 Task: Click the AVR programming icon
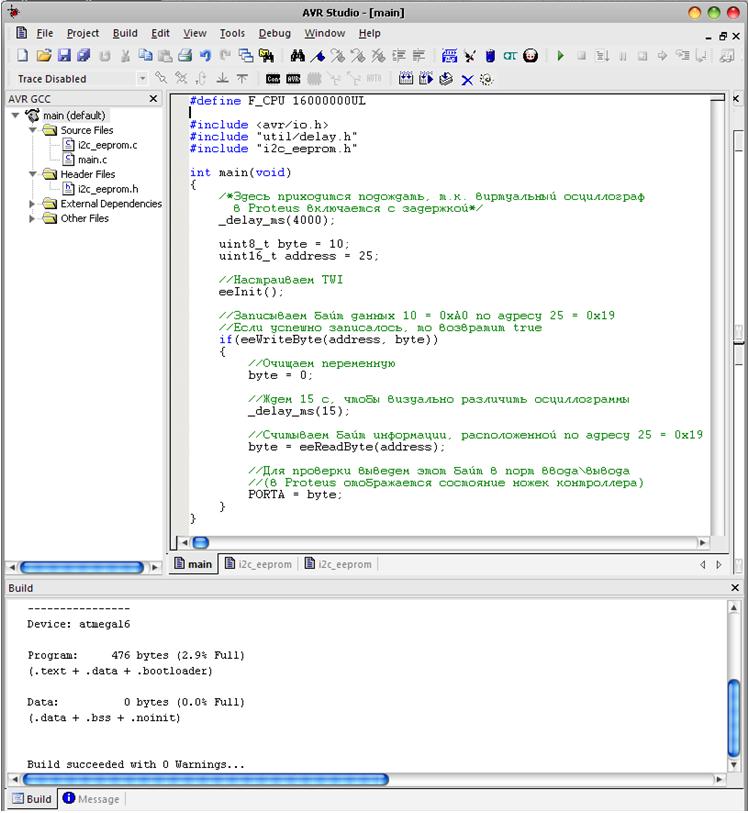pyautogui.click(x=293, y=79)
